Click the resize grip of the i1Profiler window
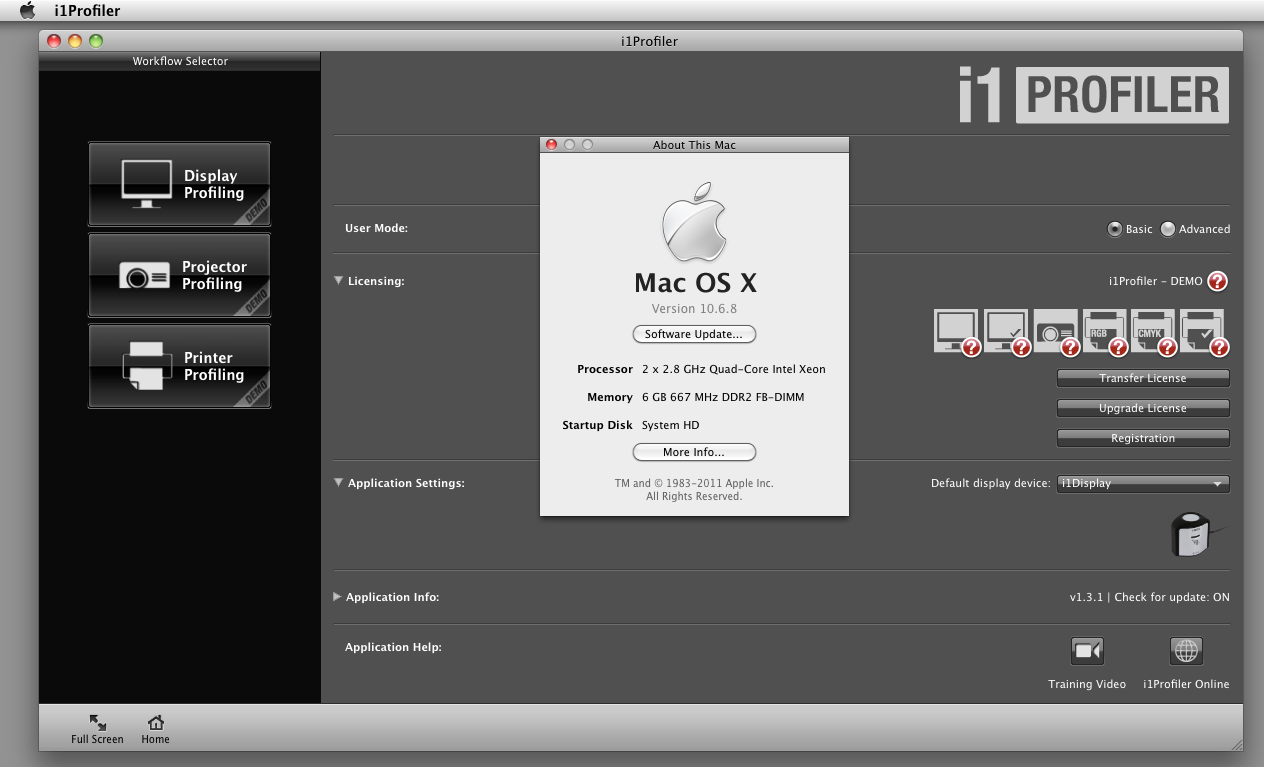1264x767 pixels. pyautogui.click(x=1236, y=744)
